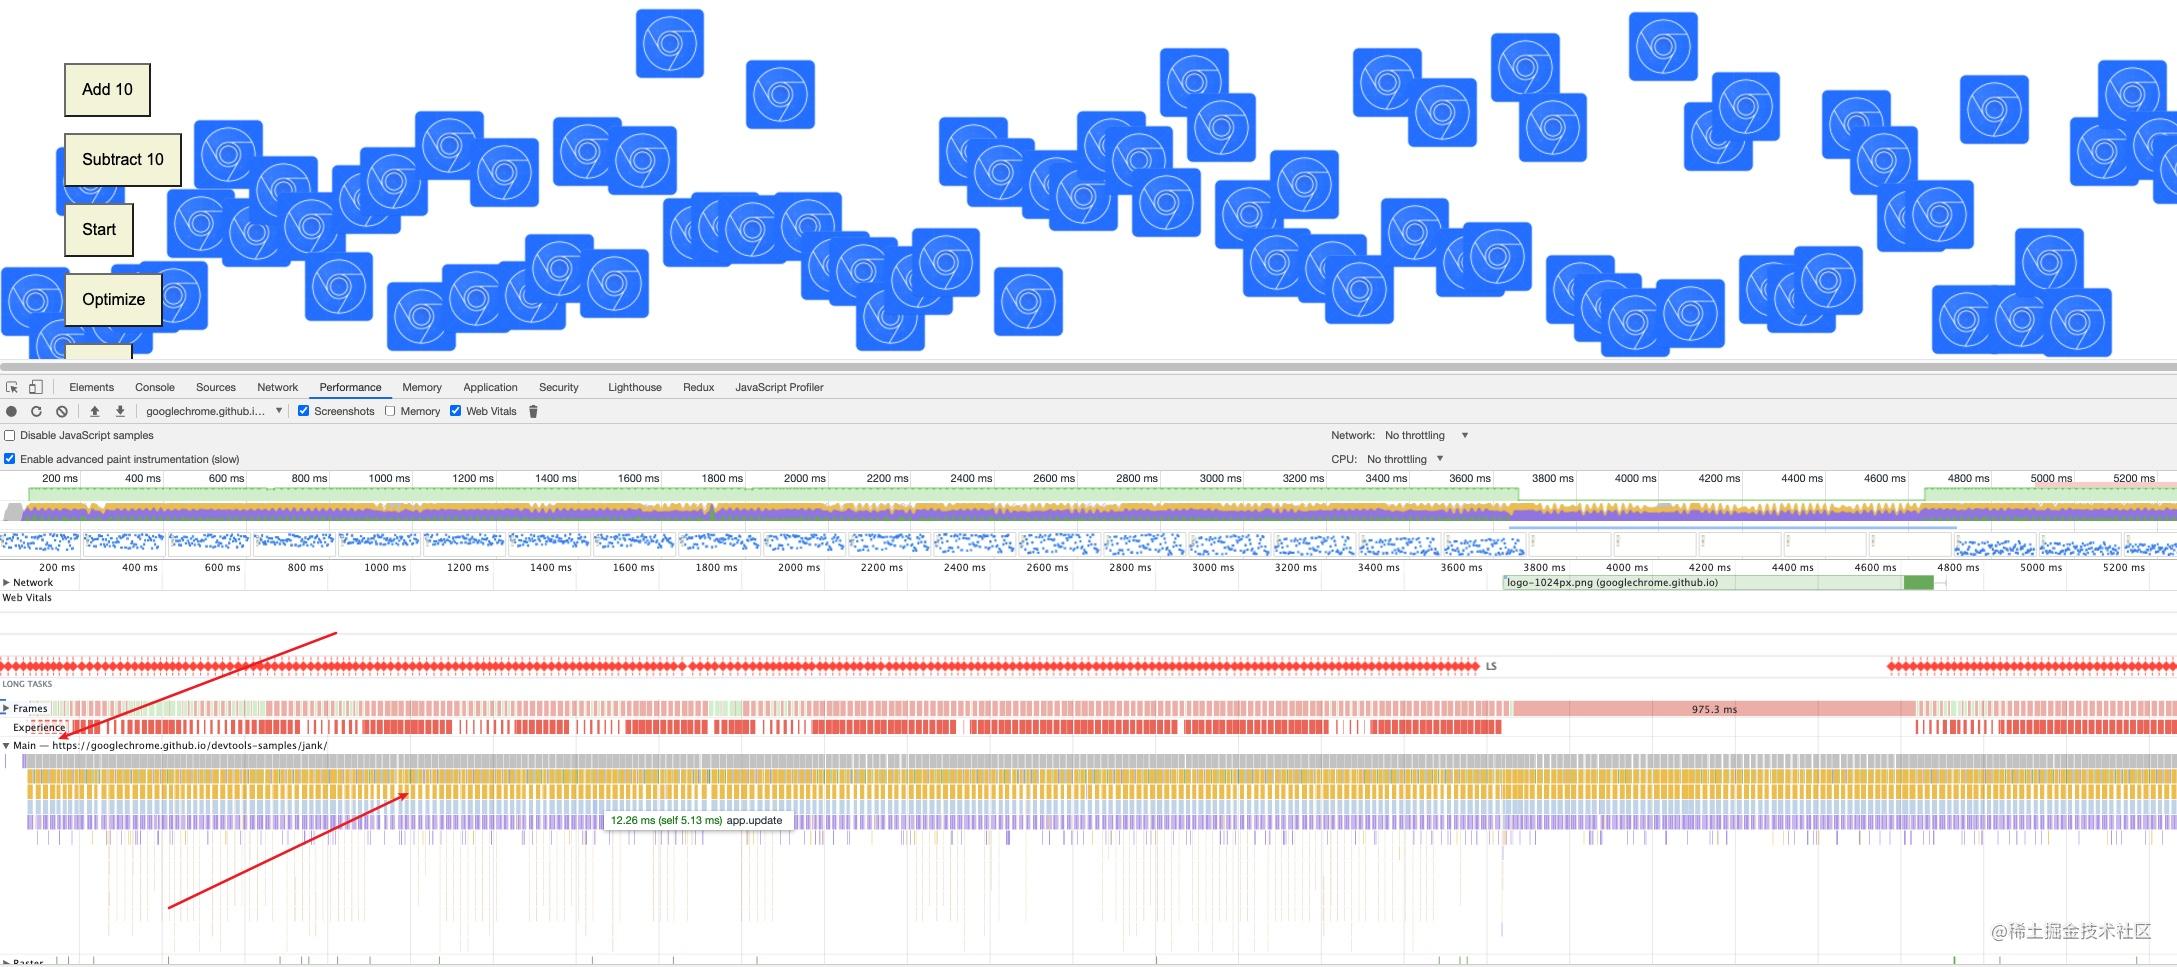Go to the Memory tab
The image size is (2177, 967).
[422, 387]
